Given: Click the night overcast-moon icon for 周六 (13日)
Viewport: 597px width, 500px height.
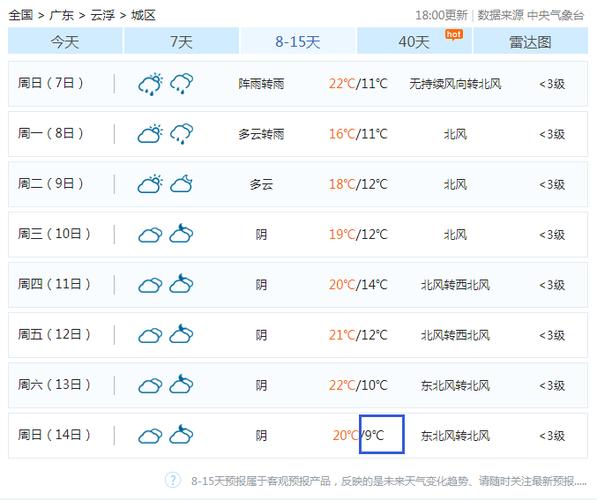Looking at the screenshot, I should click(x=182, y=384).
